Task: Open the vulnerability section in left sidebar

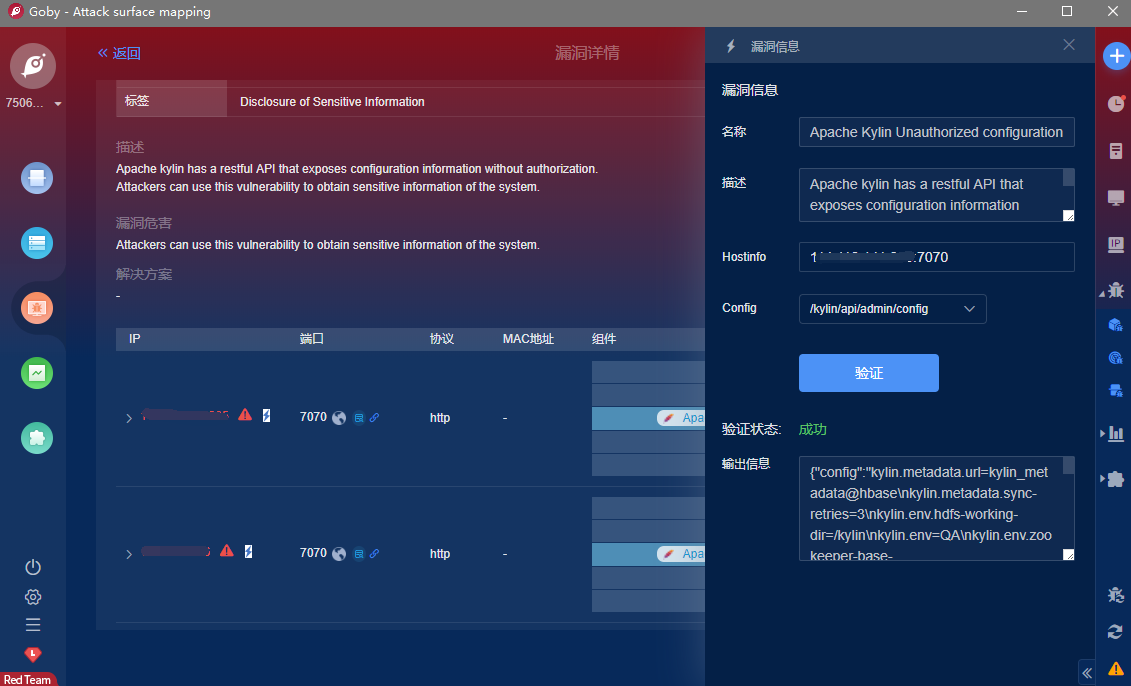Action: tap(37, 308)
